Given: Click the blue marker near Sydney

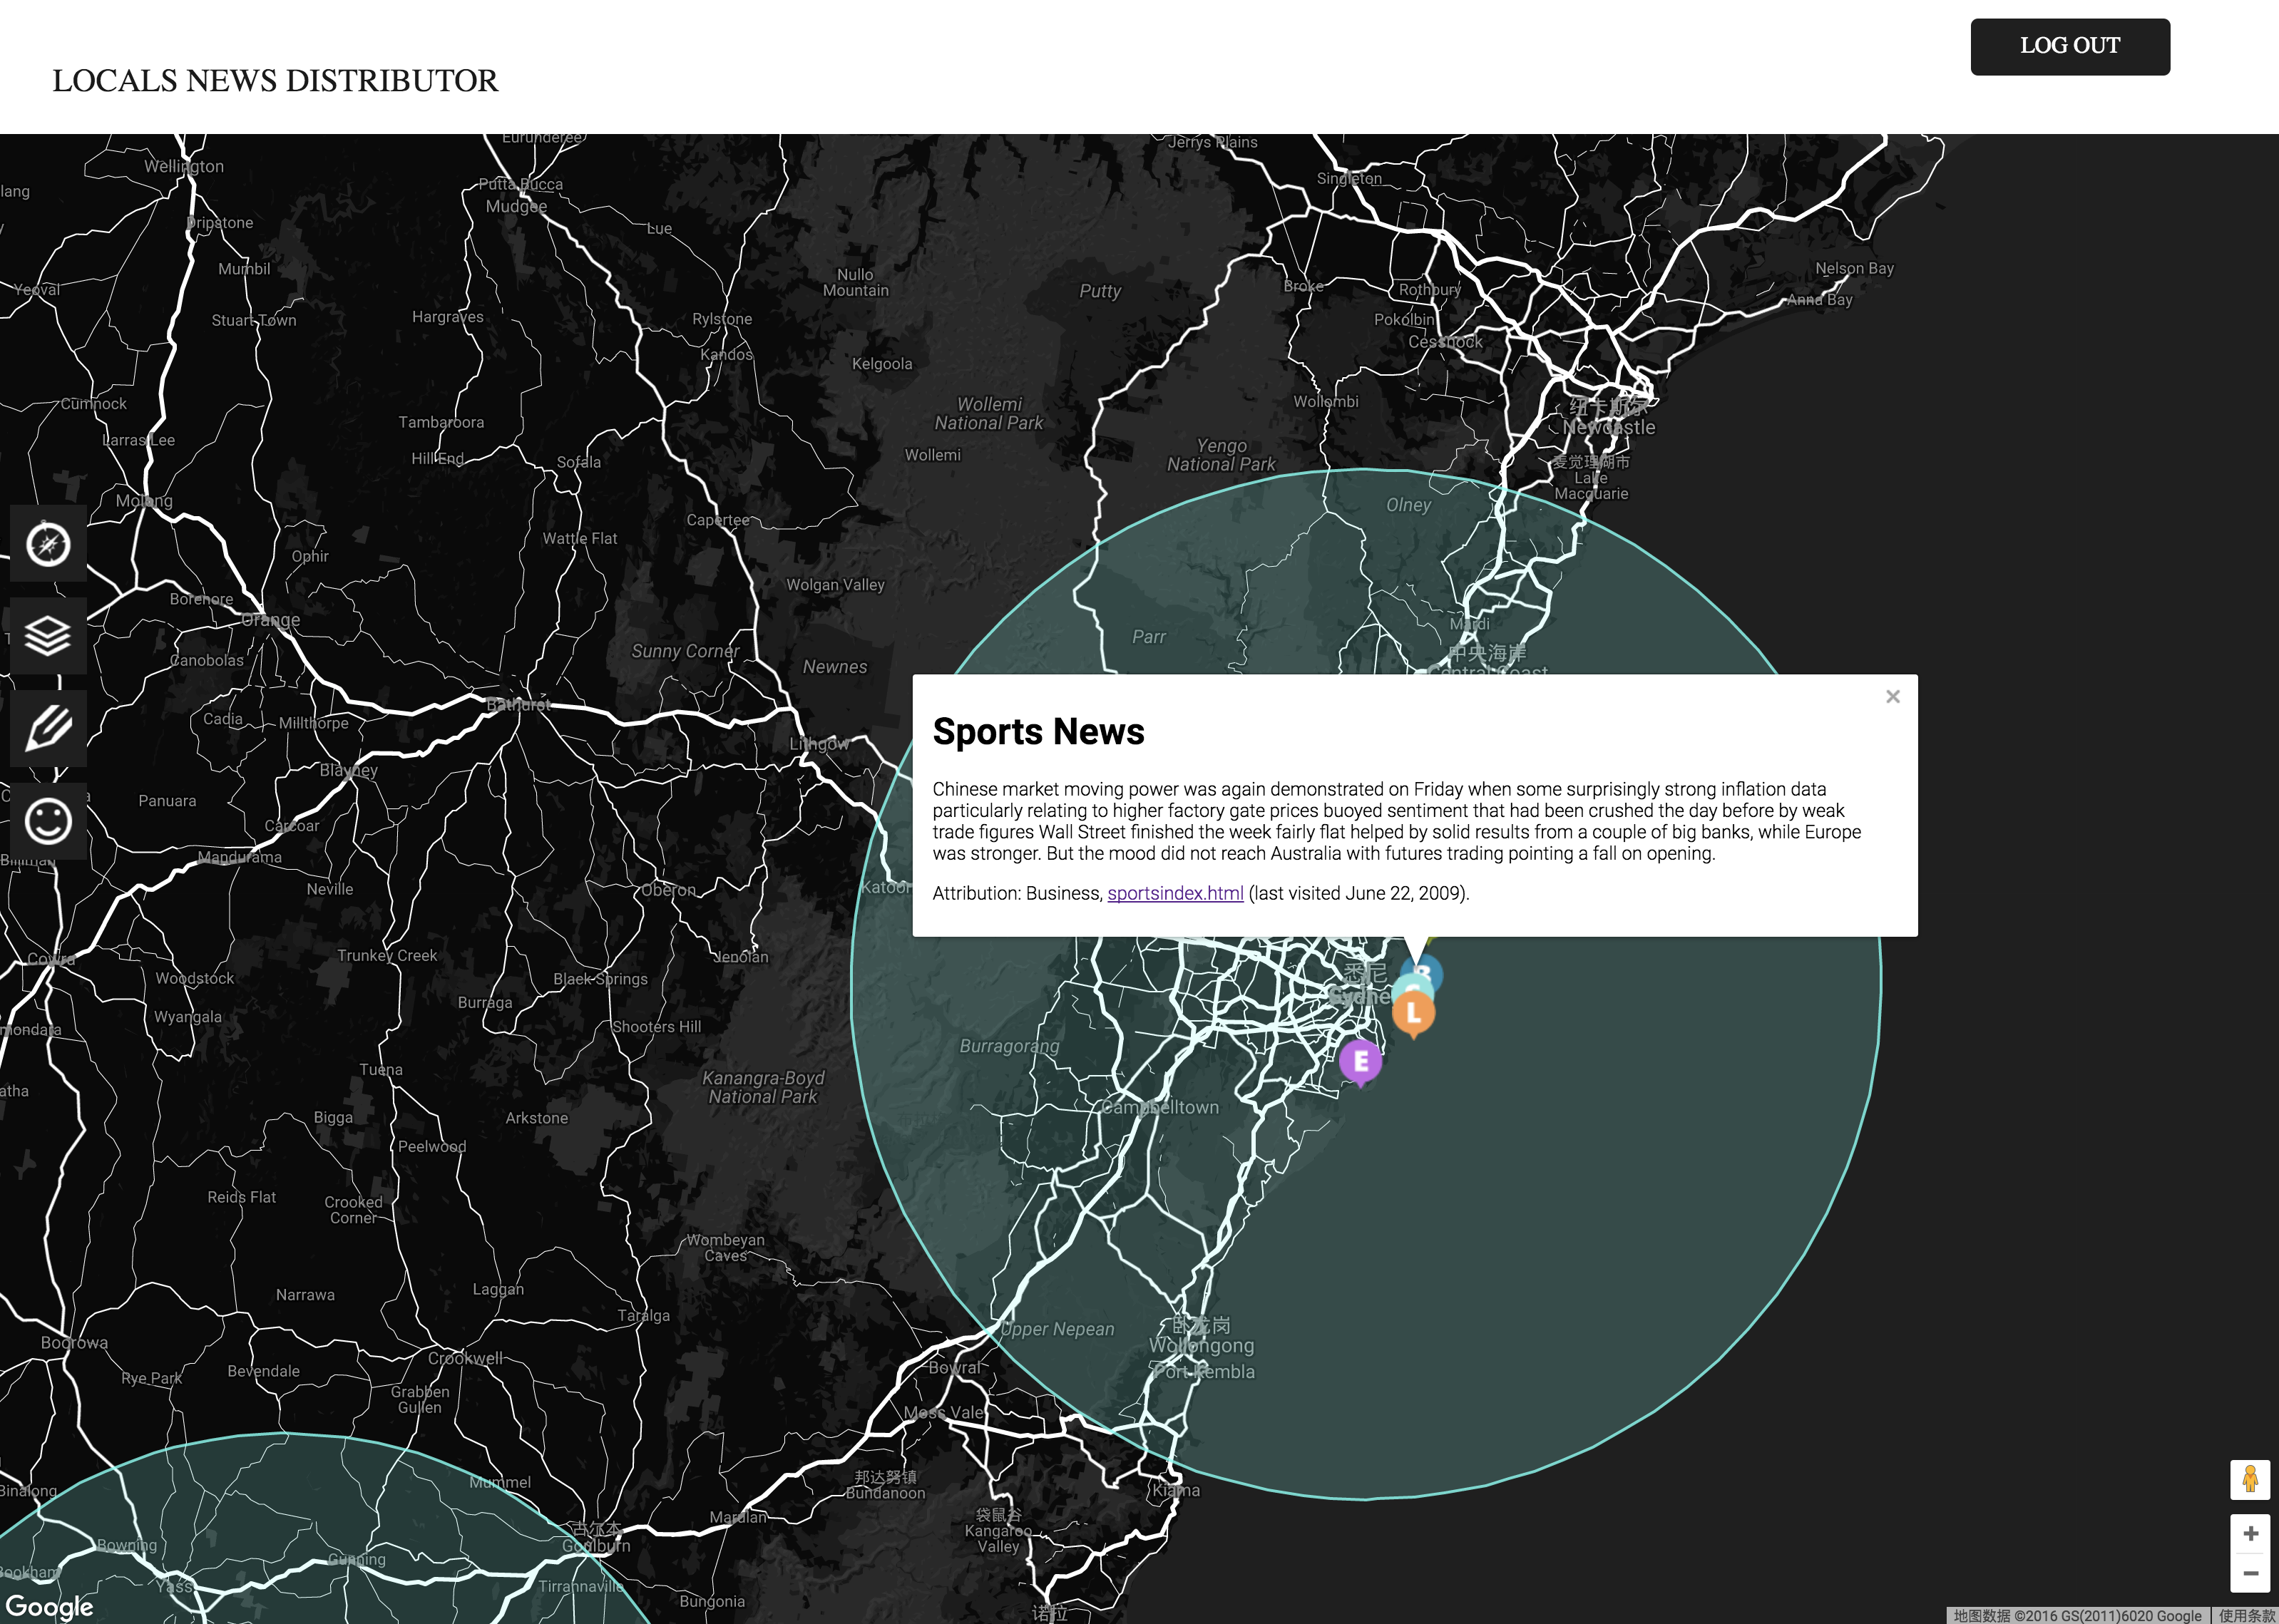Looking at the screenshot, I should coord(1427,972).
